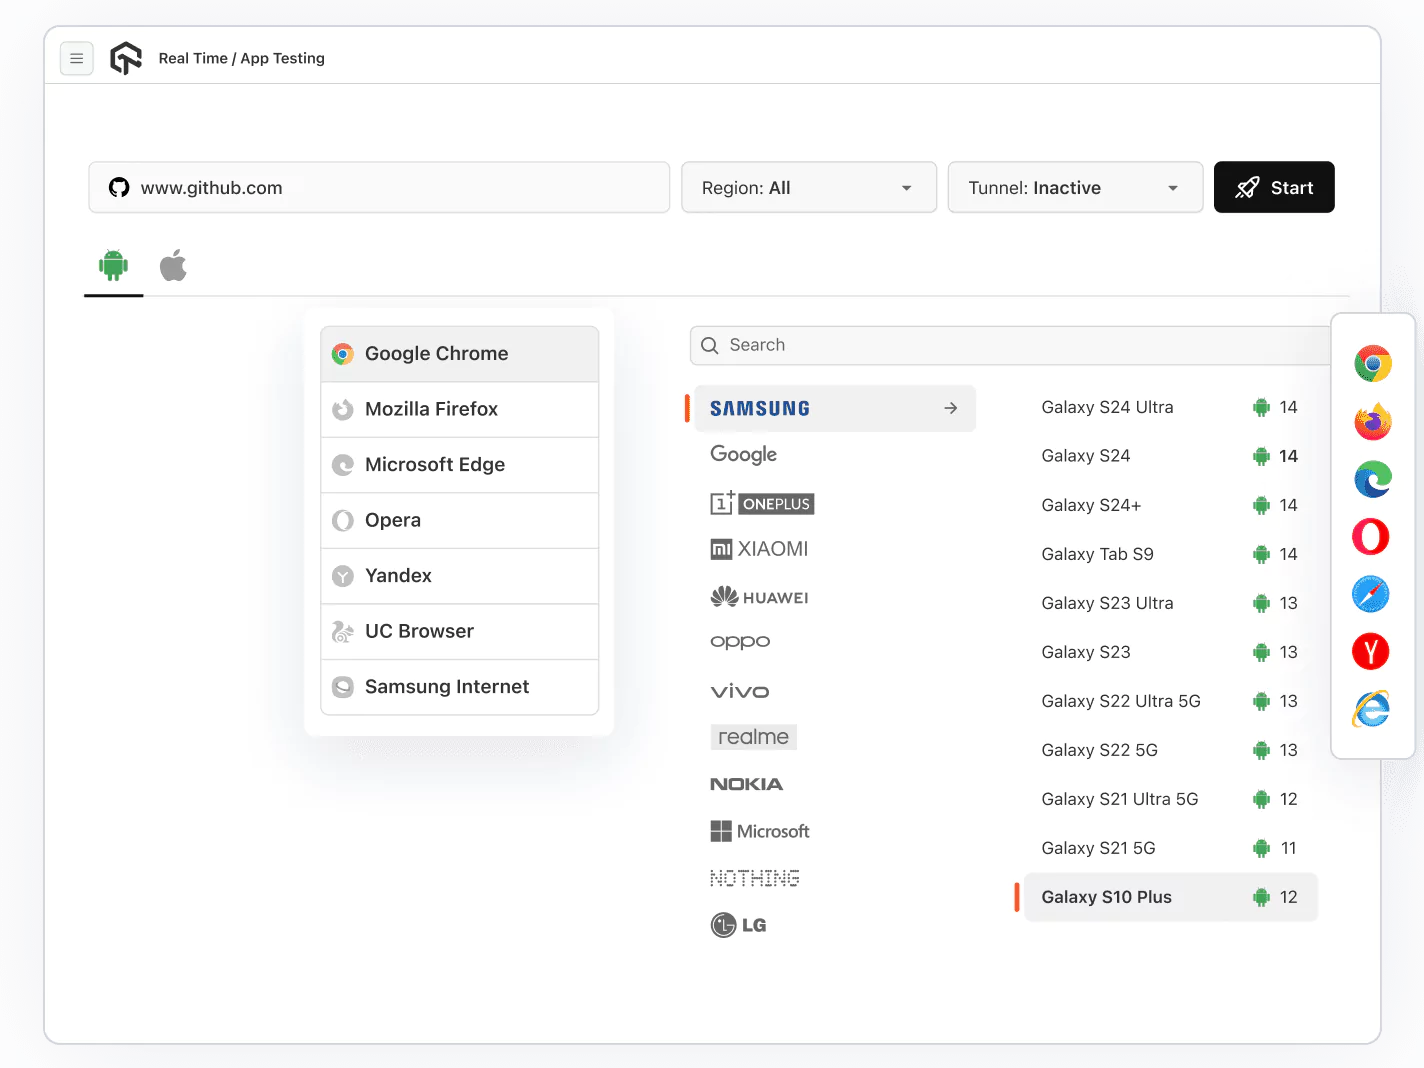Viewport: 1424px width, 1068px height.
Task: Select Google Chrome from browser list
Action: pos(460,354)
